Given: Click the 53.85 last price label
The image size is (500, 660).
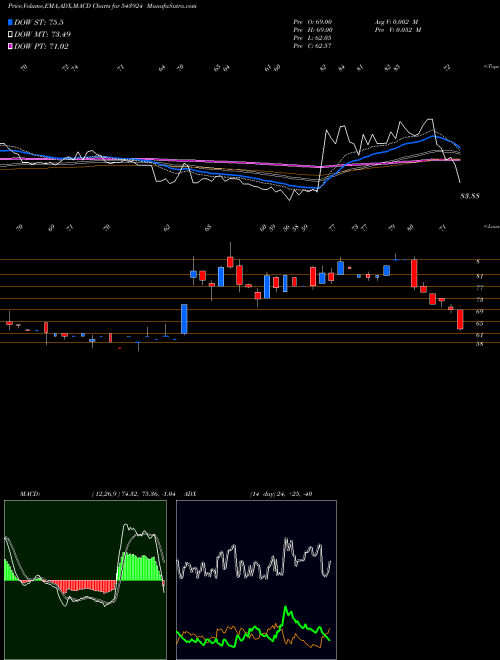Looking at the screenshot, I should pyautogui.click(x=470, y=196).
